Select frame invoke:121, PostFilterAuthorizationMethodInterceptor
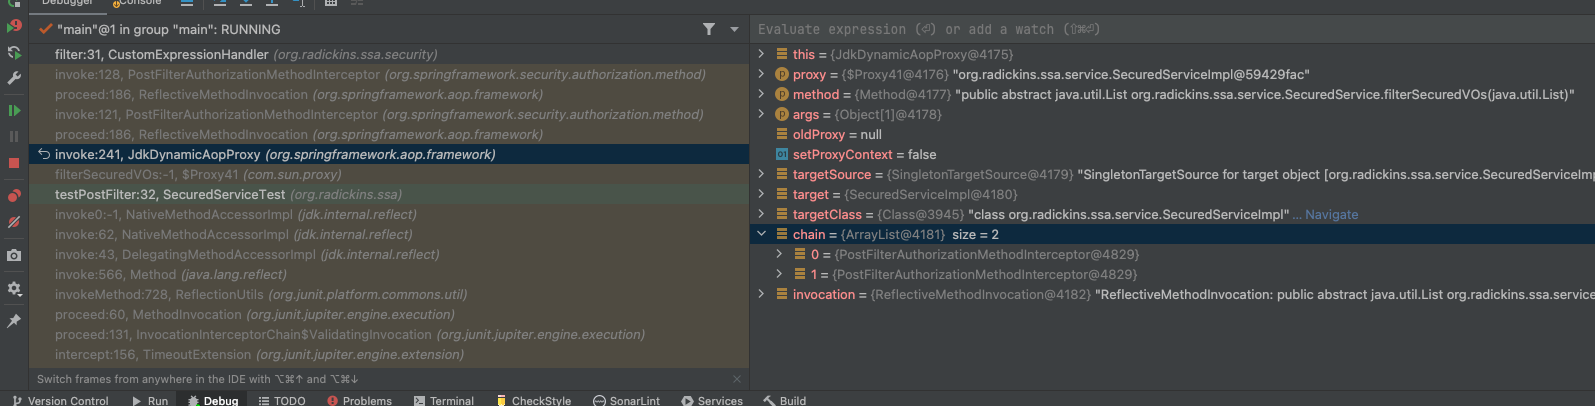Viewport: 1595px width, 406px height. tap(389, 114)
